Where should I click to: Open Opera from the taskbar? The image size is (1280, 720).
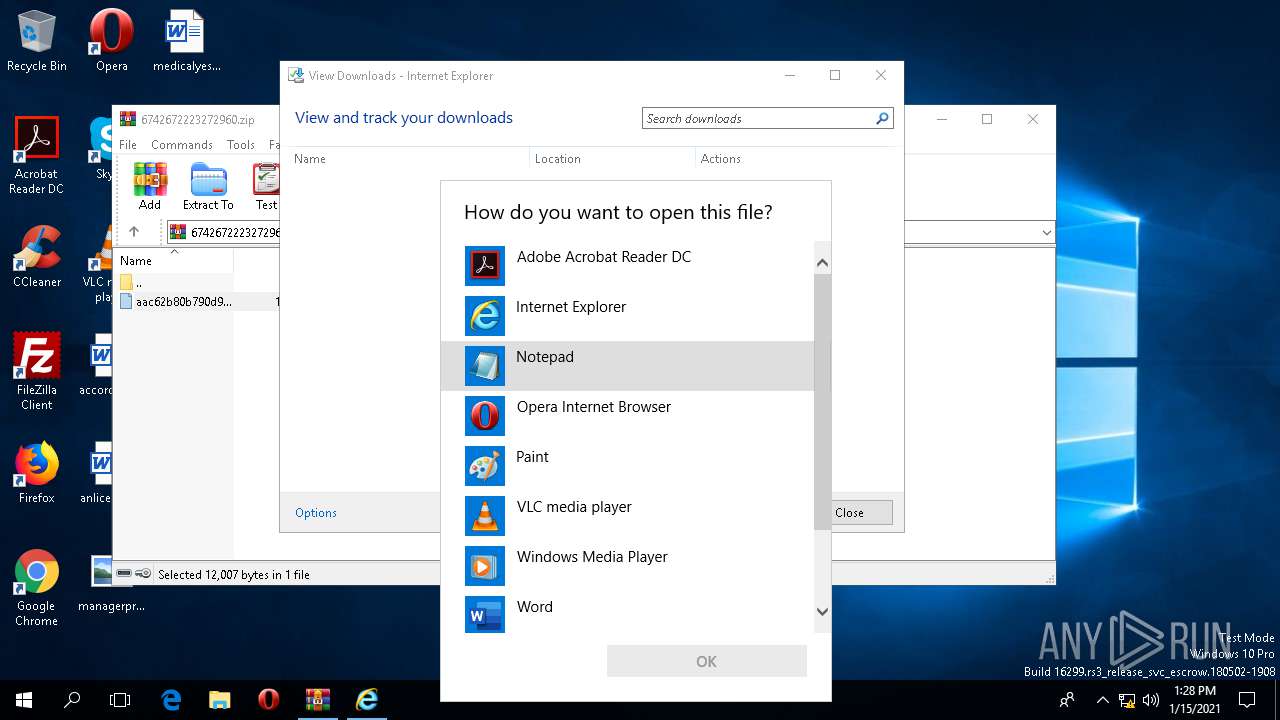tap(268, 700)
